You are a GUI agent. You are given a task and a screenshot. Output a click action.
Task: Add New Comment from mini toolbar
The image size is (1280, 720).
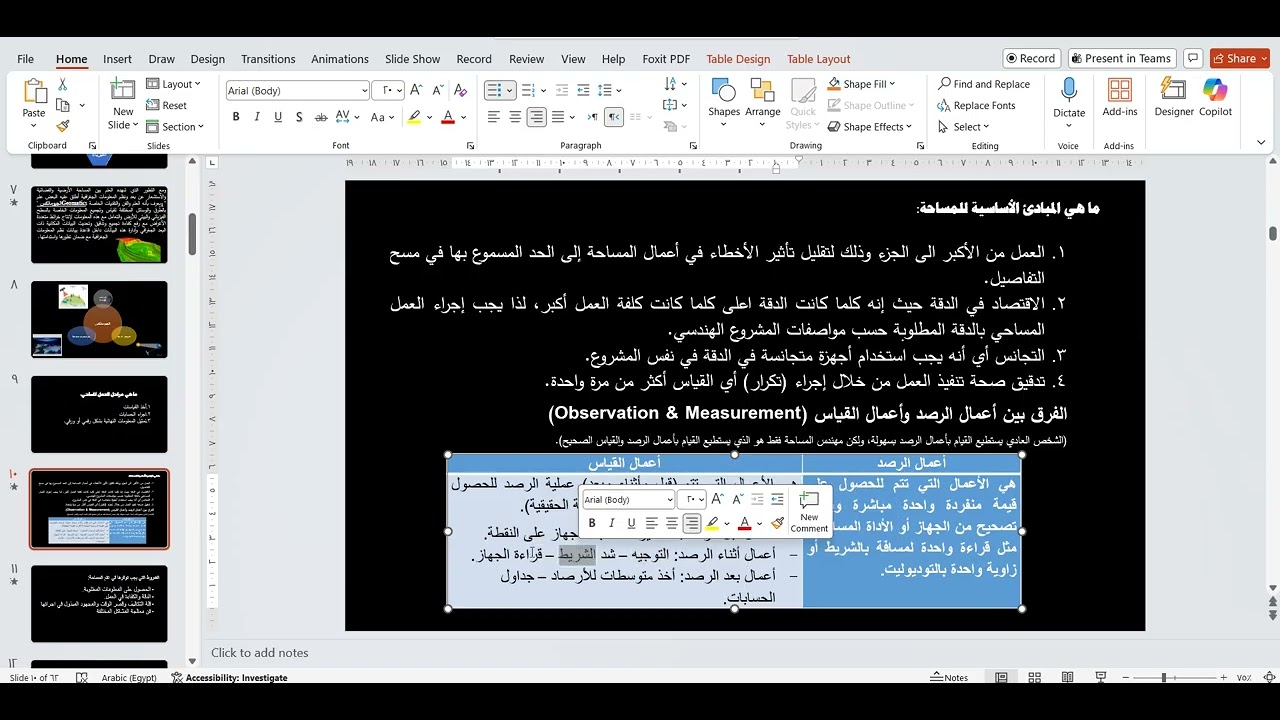(809, 512)
